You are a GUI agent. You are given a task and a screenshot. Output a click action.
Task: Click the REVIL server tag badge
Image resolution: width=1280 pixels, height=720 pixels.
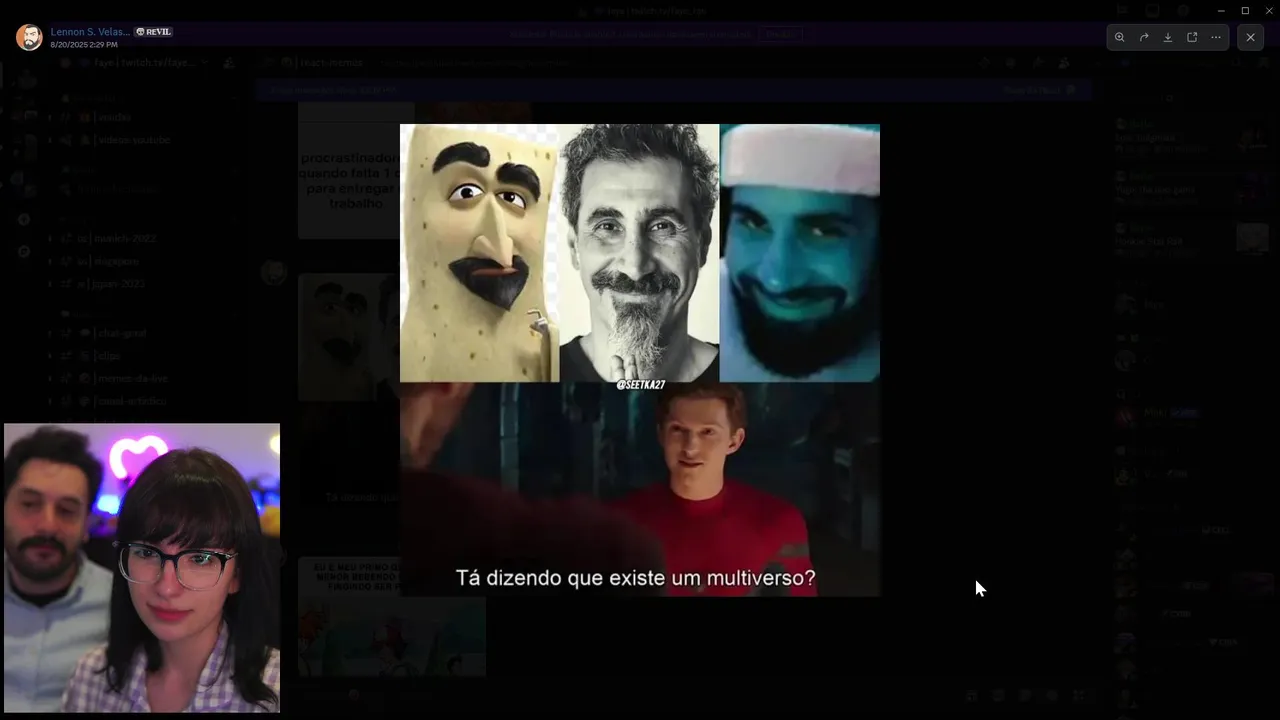[154, 32]
